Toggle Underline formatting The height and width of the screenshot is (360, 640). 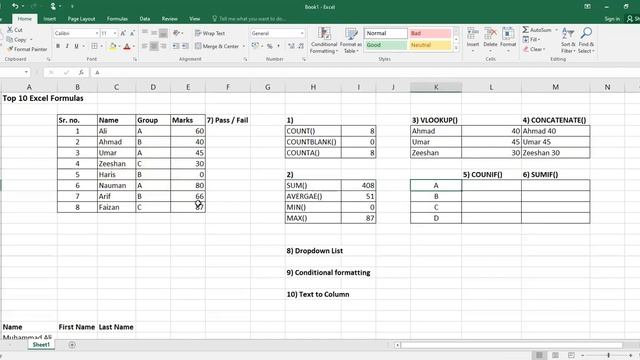pos(76,46)
